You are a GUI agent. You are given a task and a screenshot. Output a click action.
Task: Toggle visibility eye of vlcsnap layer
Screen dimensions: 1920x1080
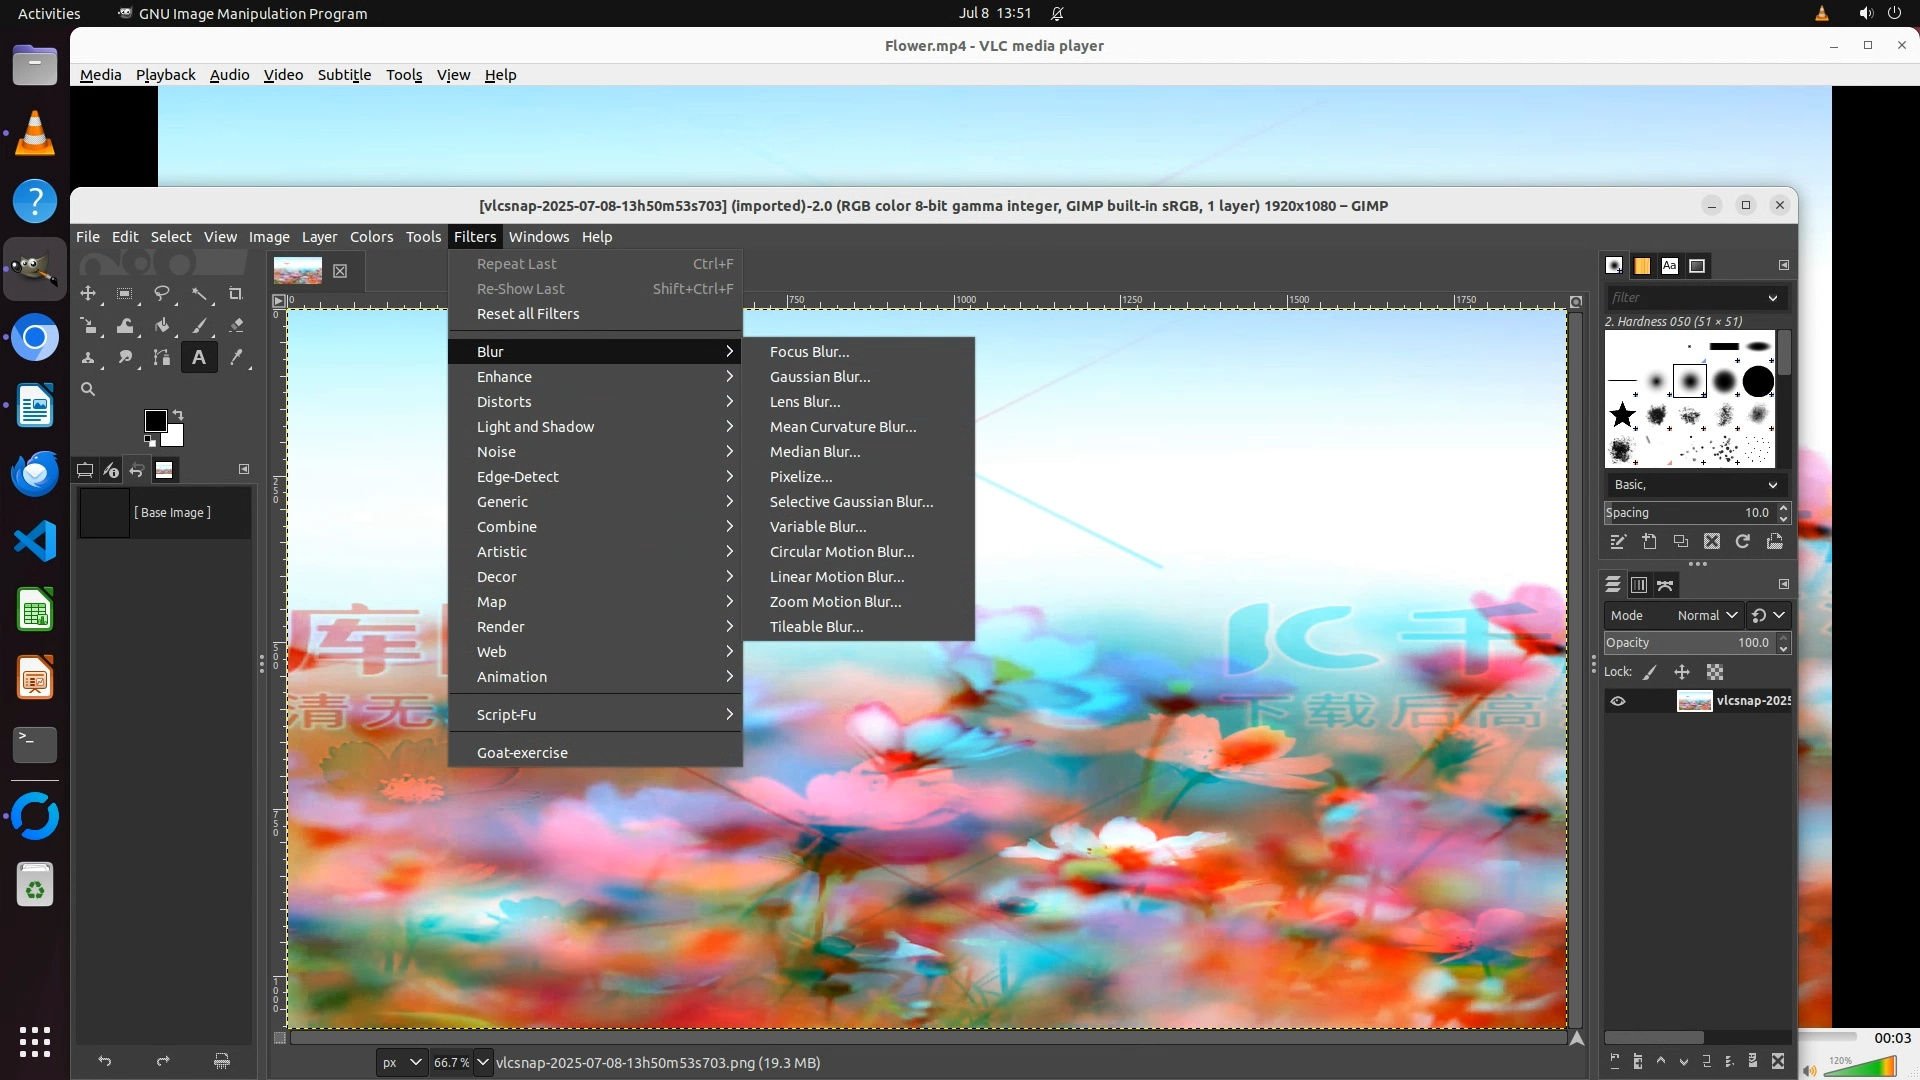[1618, 701]
